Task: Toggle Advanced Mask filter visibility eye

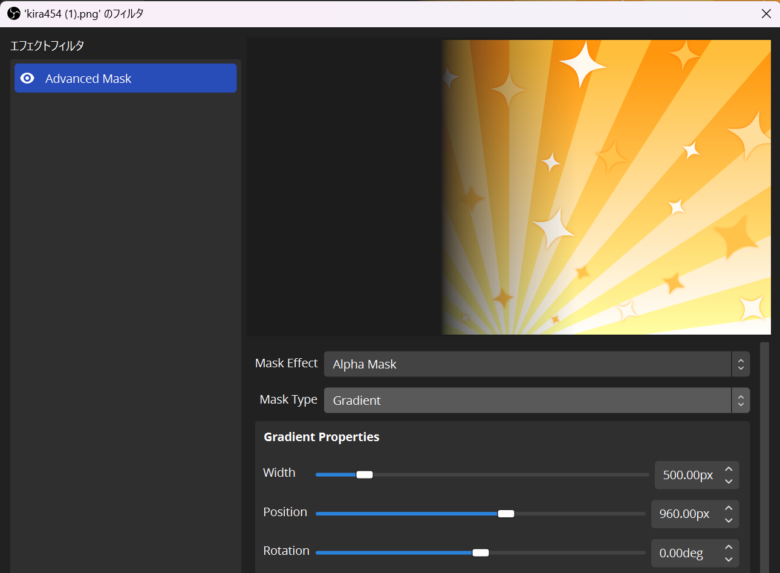Action: point(27,78)
